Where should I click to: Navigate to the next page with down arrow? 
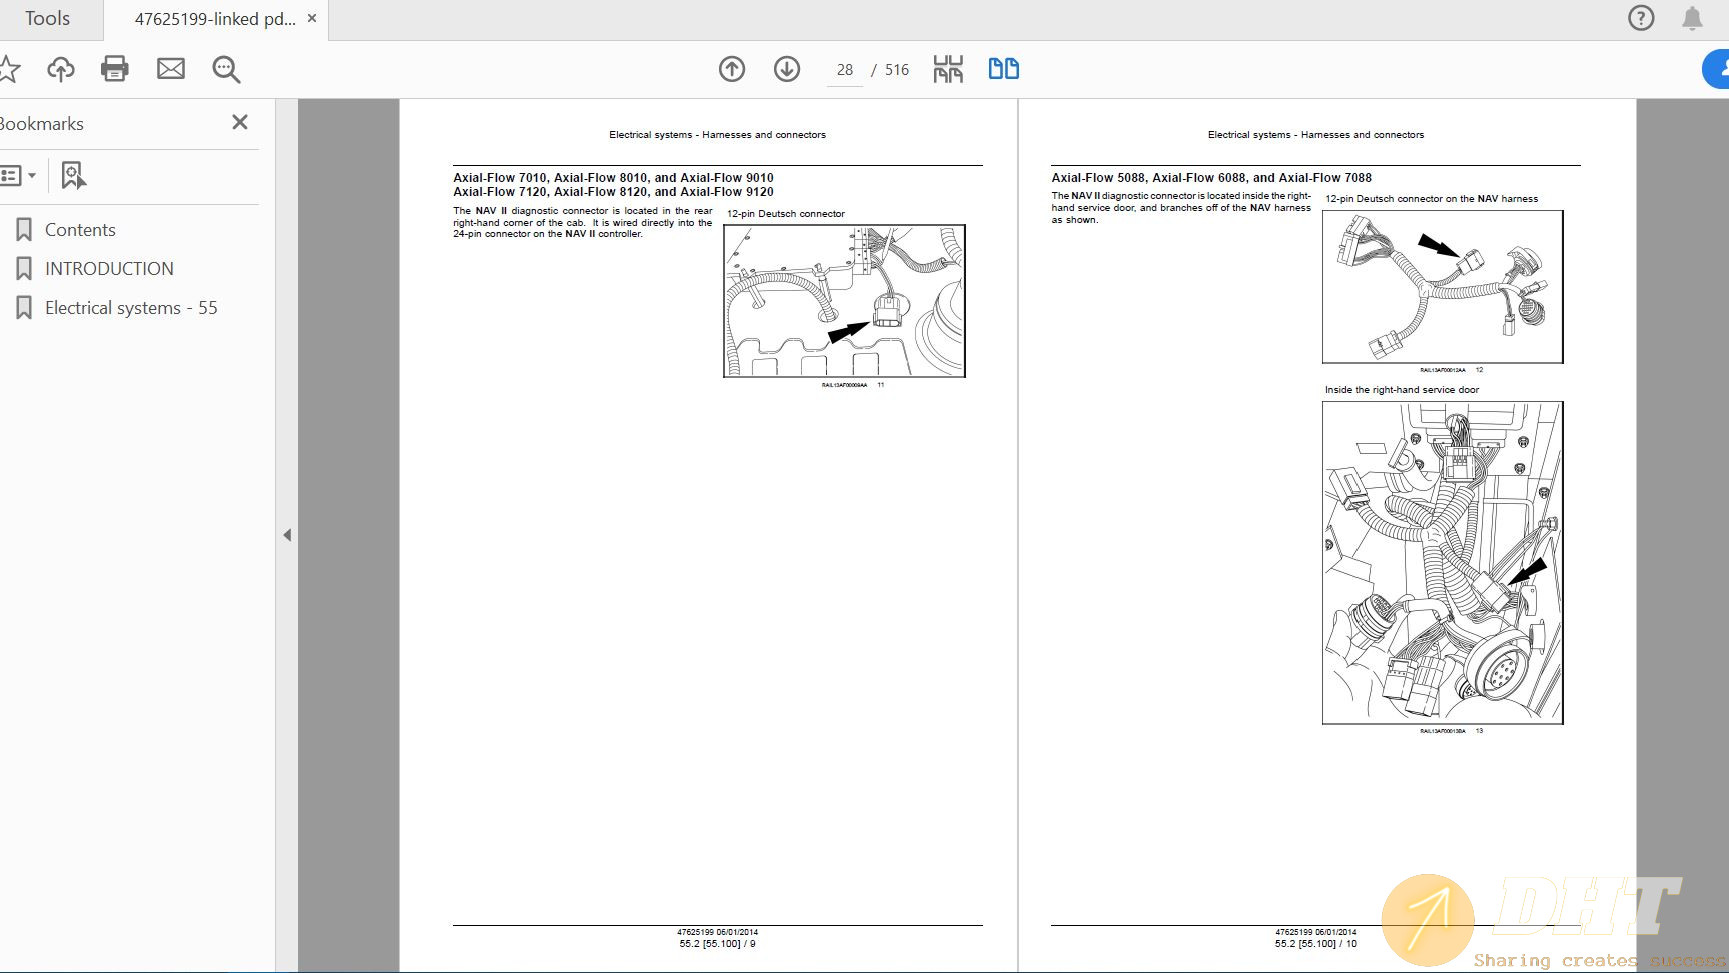pyautogui.click(x=787, y=69)
